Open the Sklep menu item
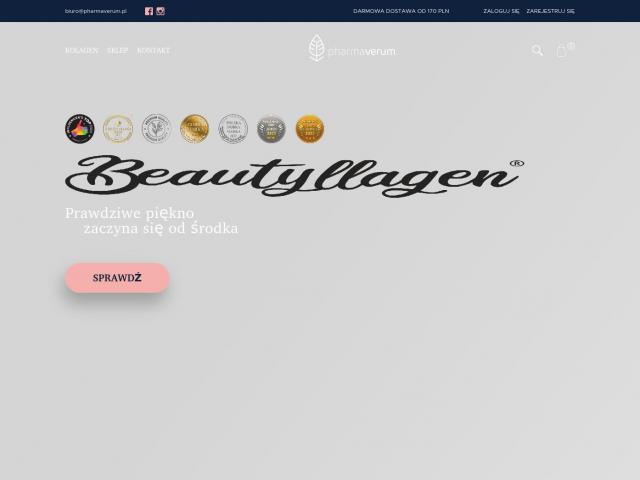The image size is (640, 480). 118,51
